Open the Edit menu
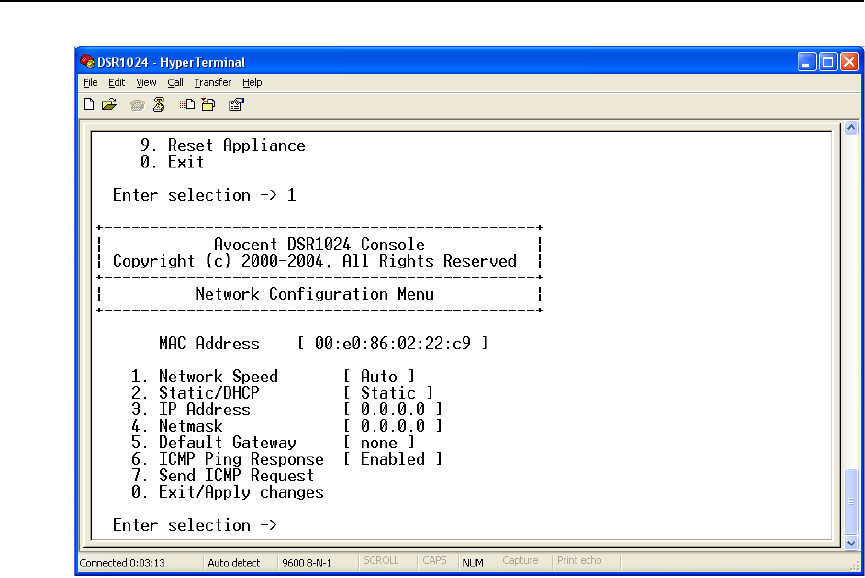This screenshot has height=578, width=865. pos(117,83)
